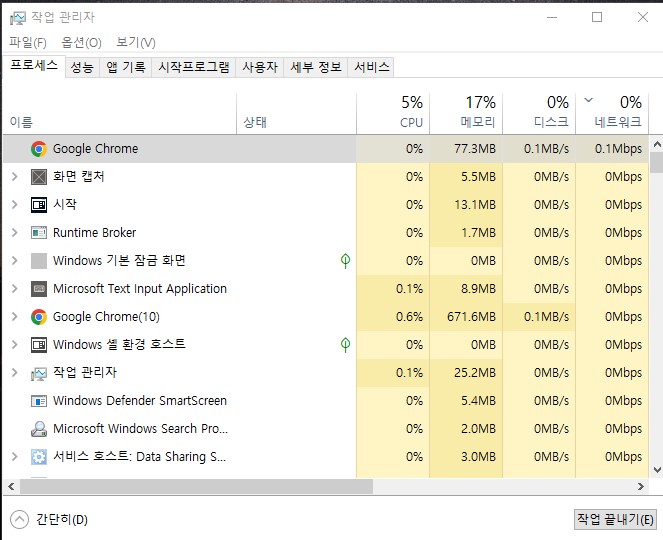The image size is (663, 540).
Task: Switch to the 사용자 tab
Action: (260, 67)
